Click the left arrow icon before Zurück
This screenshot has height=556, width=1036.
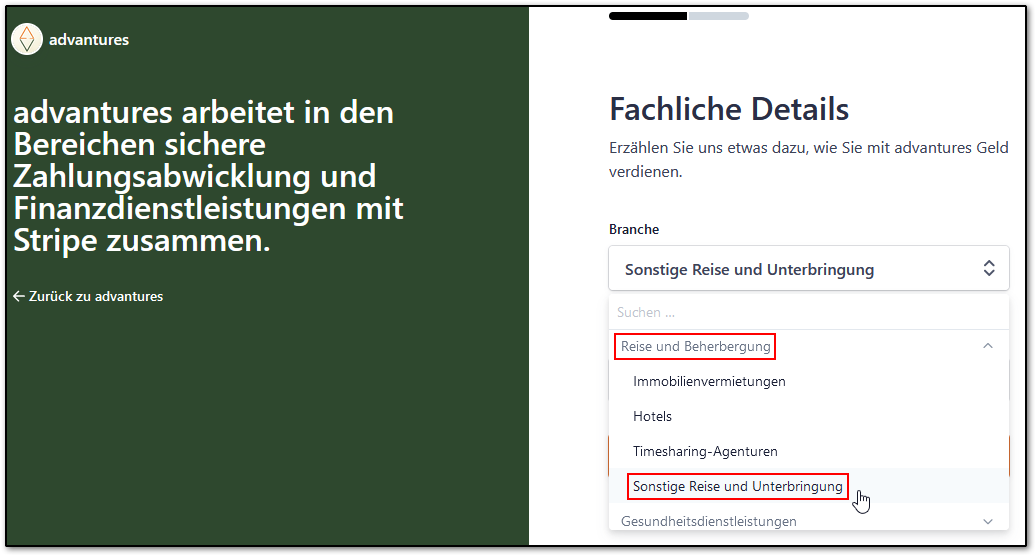[19, 296]
